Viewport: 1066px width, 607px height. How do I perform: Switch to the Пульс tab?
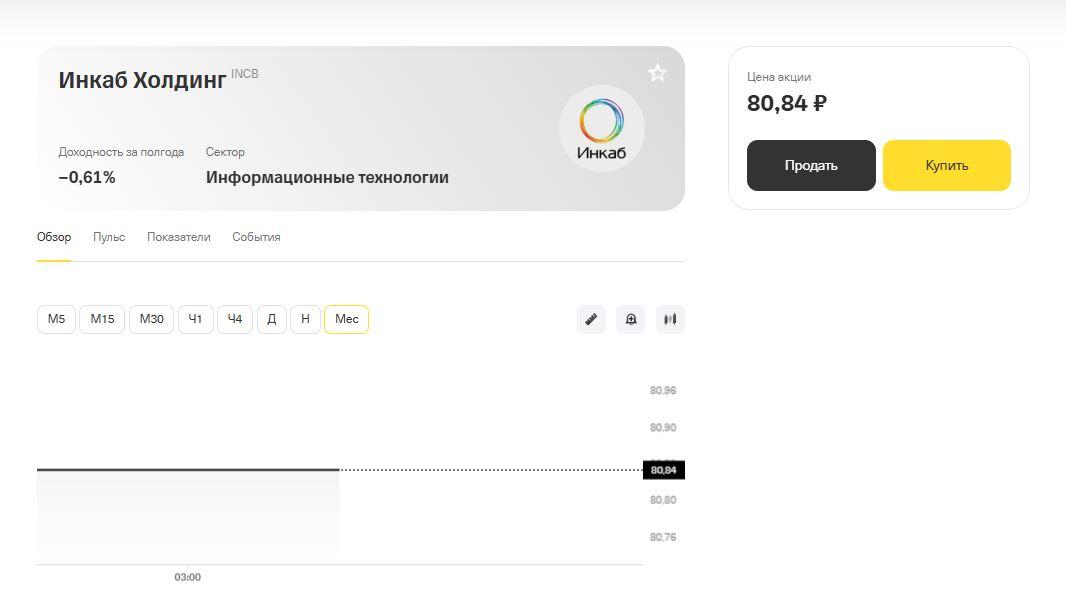[x=109, y=237]
